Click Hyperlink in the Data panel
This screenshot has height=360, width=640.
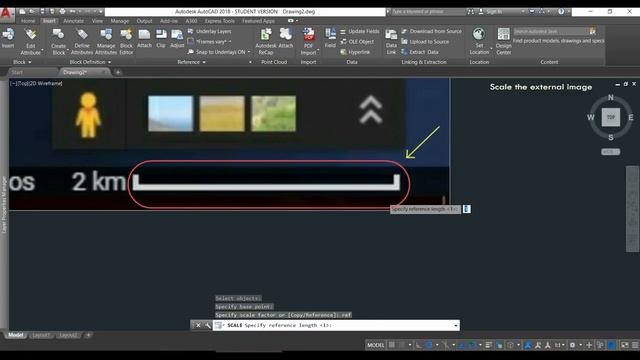coord(355,52)
